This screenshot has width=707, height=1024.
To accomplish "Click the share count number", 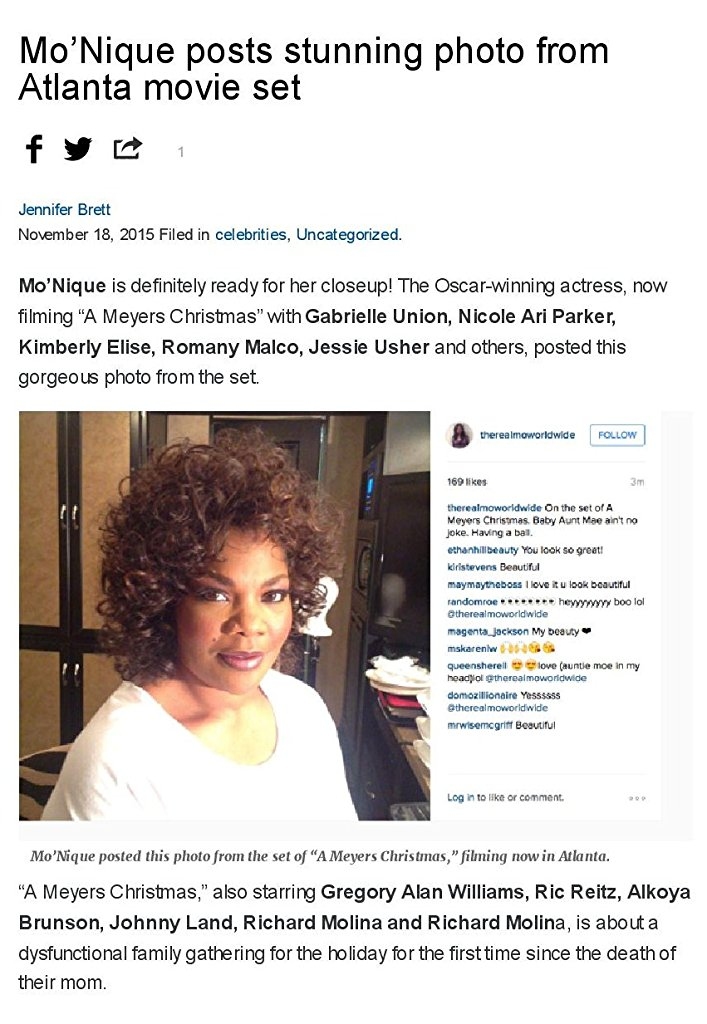I will pos(181,152).
